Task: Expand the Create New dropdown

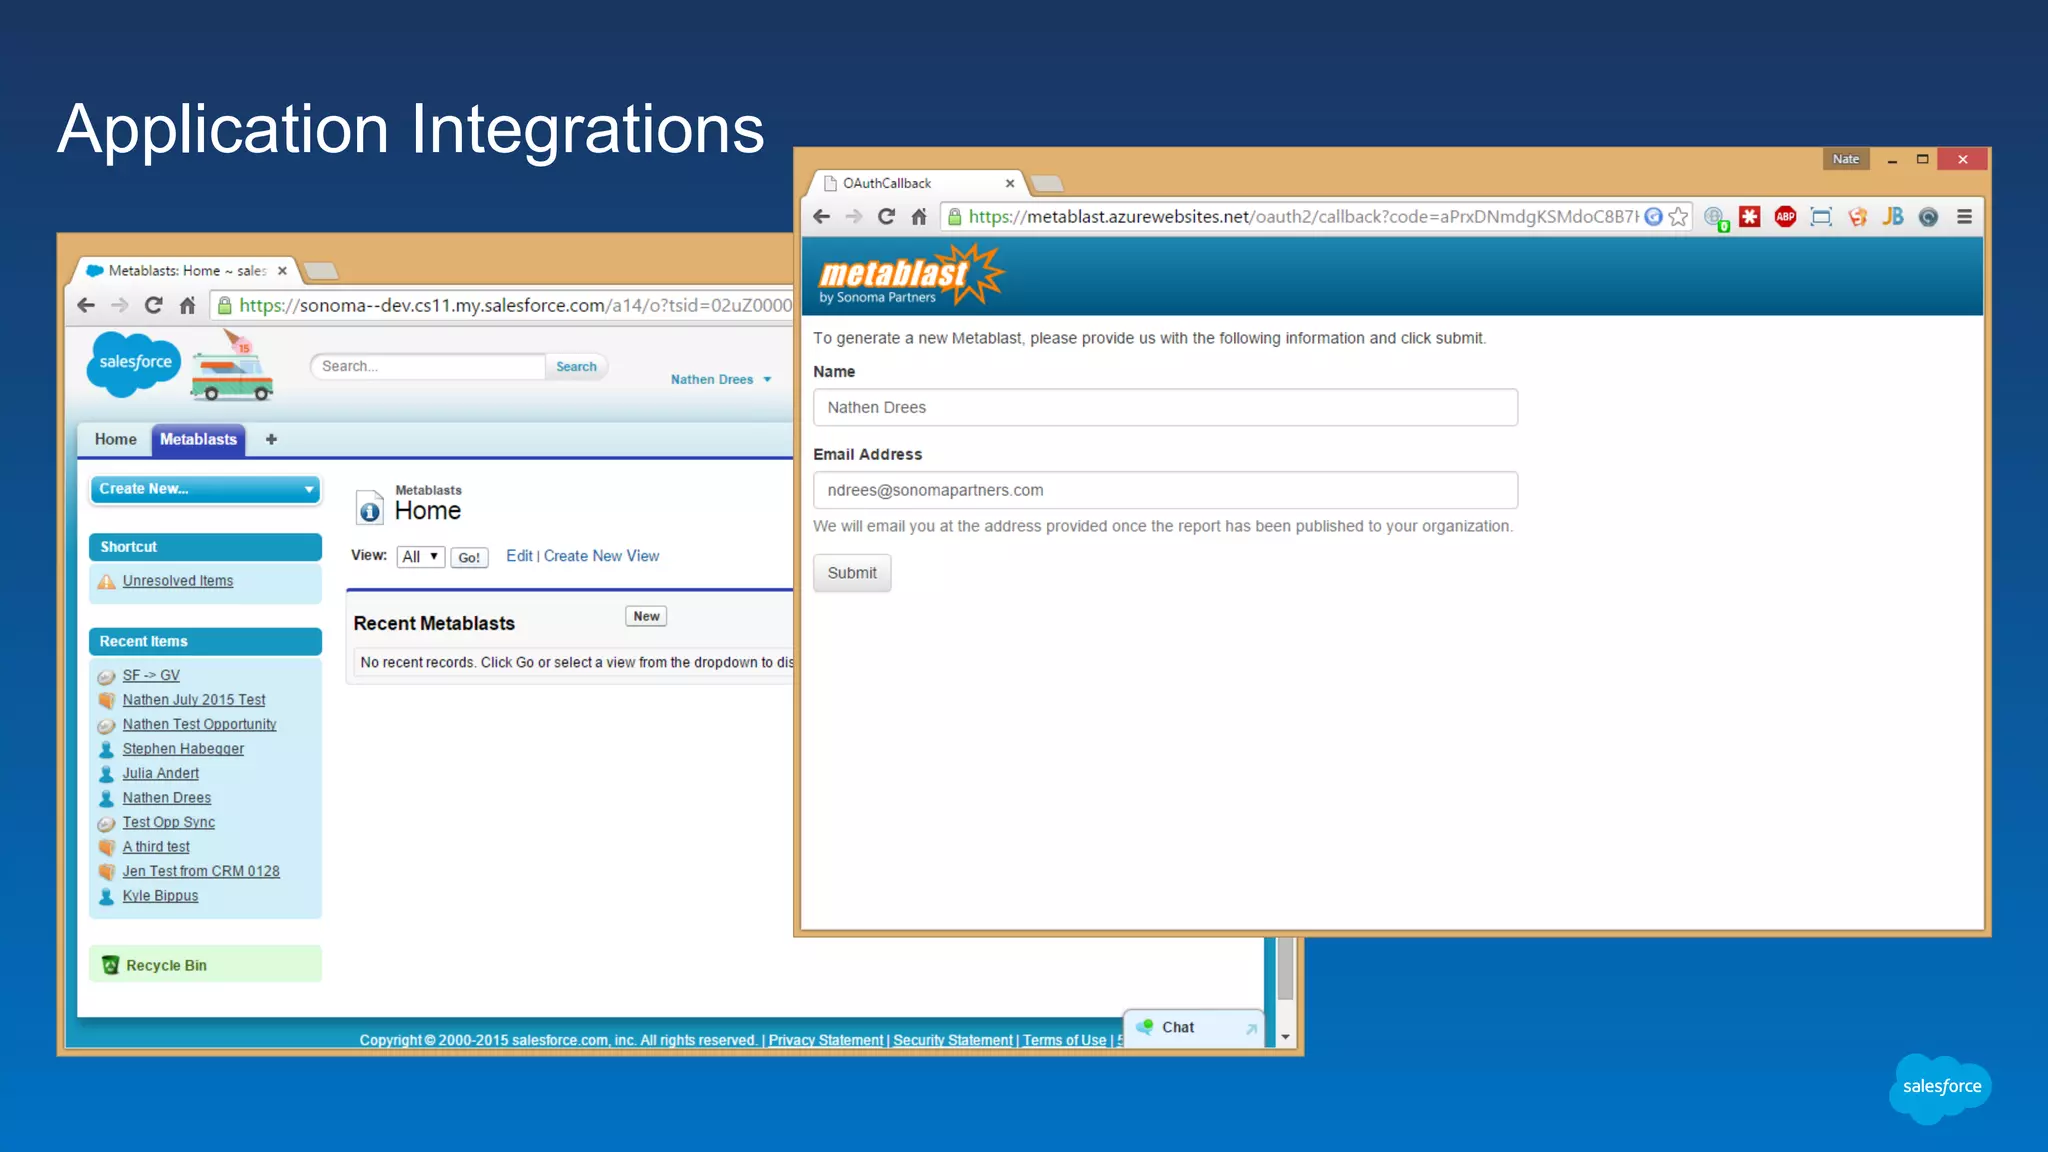Action: click(x=206, y=489)
